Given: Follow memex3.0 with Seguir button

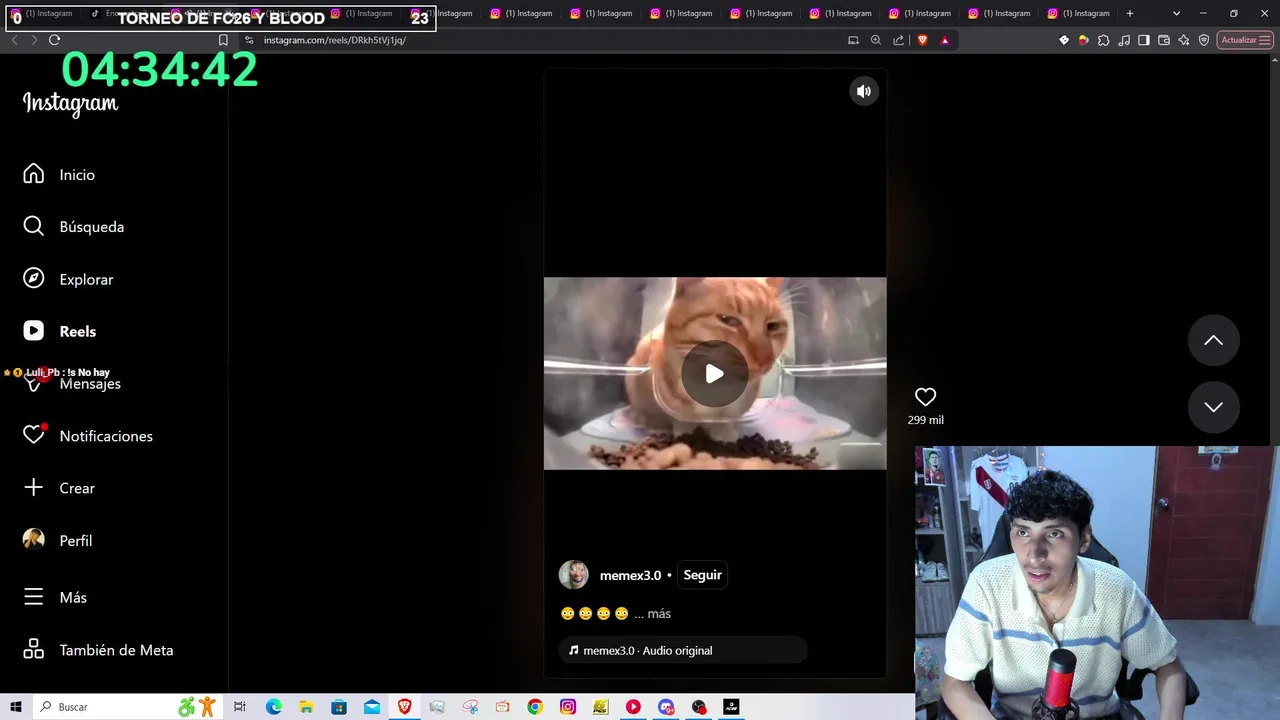Looking at the screenshot, I should coord(702,575).
